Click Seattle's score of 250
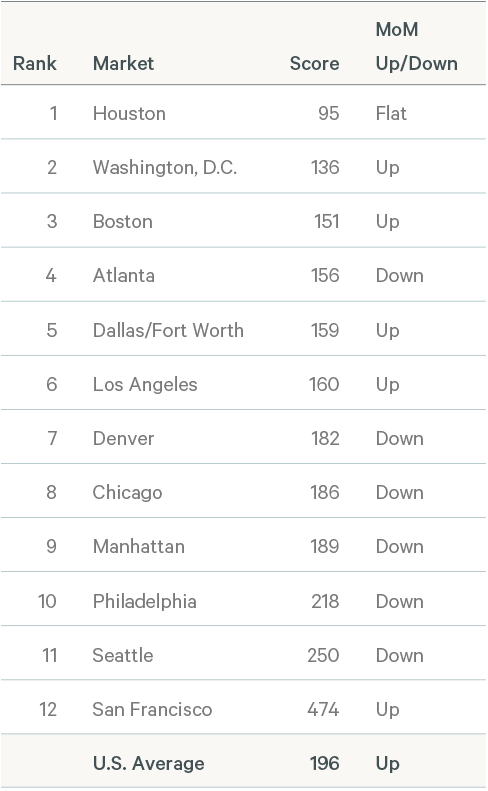Image resolution: width=488 pixels, height=791 pixels. [x=323, y=655]
